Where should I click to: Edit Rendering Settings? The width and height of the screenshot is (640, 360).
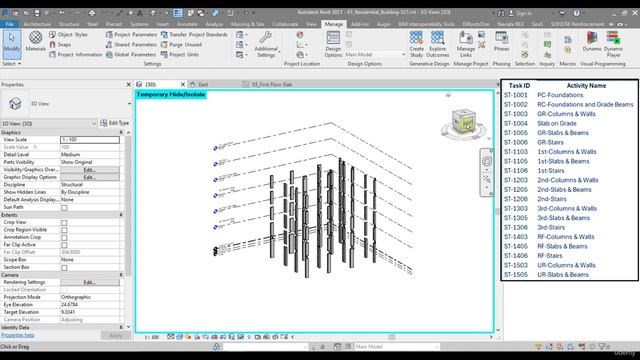[x=90, y=282]
